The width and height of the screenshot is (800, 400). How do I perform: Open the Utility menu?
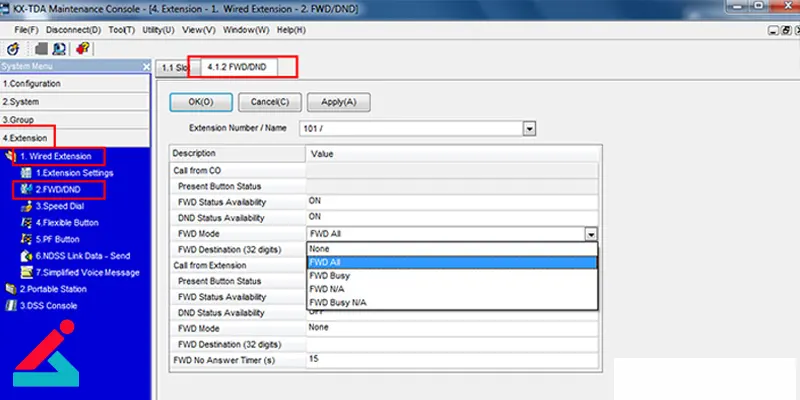coord(158,30)
